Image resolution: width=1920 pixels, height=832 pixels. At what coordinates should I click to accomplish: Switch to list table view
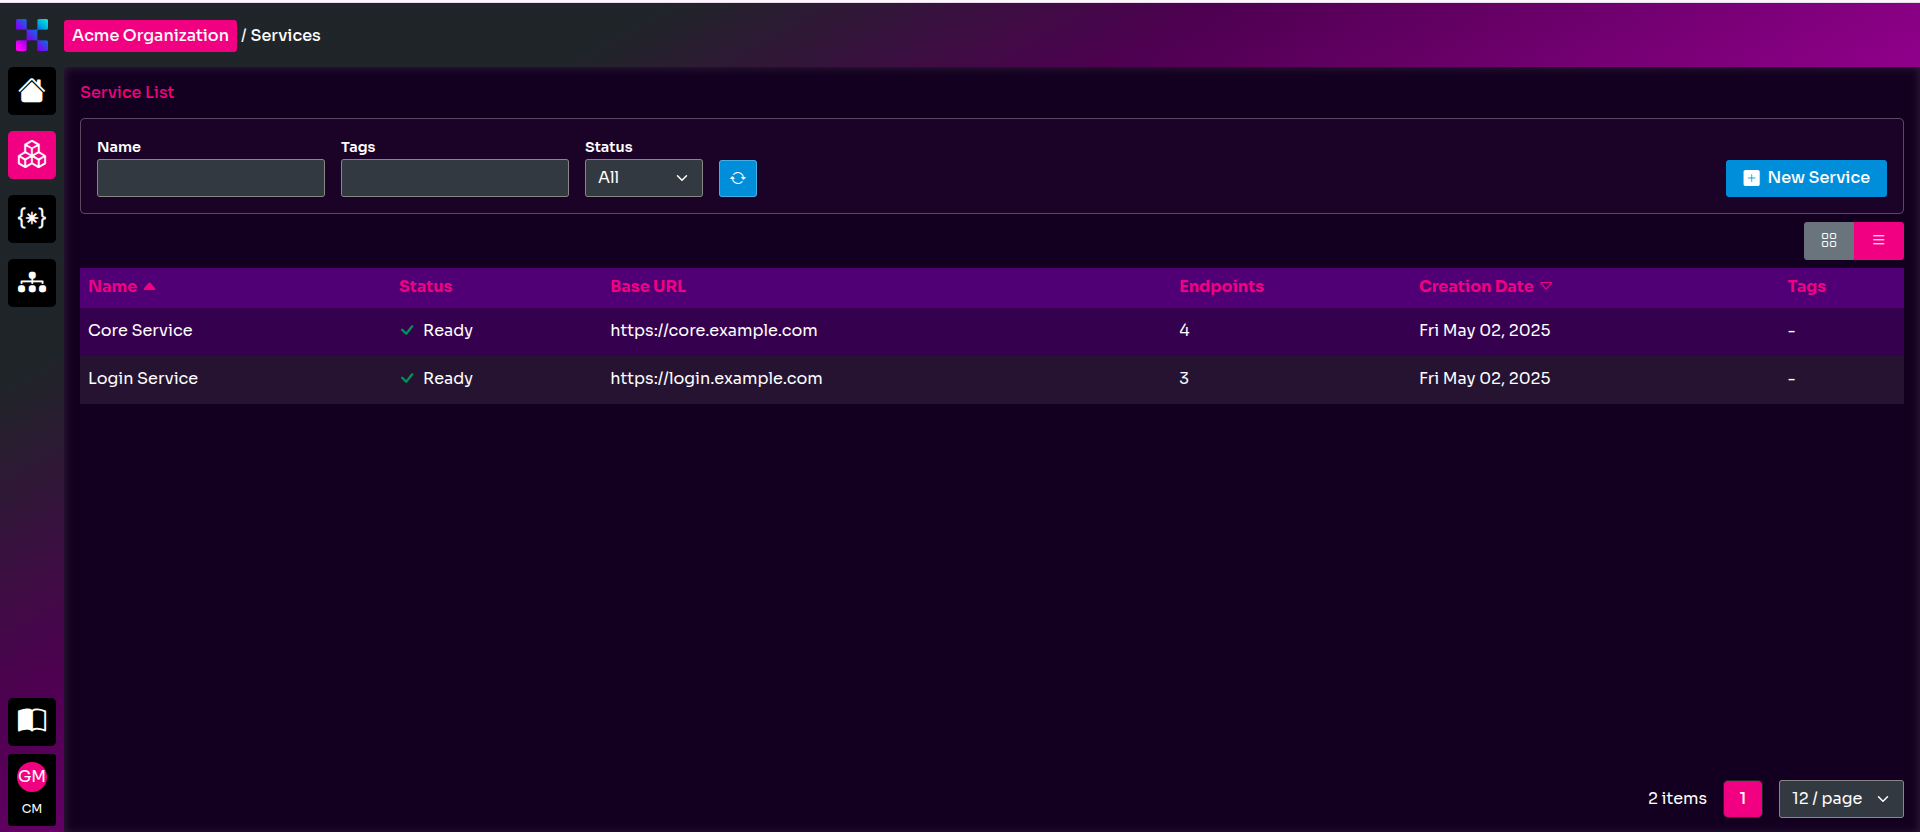[1878, 241]
